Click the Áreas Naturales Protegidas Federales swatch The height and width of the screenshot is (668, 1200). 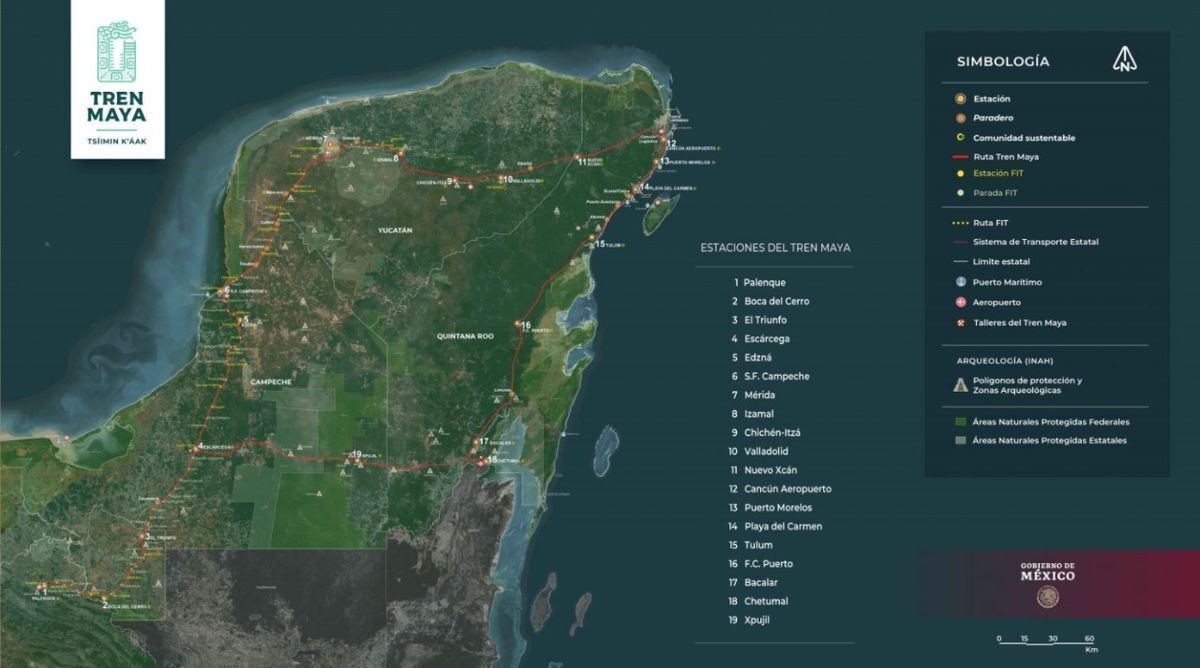coord(960,422)
